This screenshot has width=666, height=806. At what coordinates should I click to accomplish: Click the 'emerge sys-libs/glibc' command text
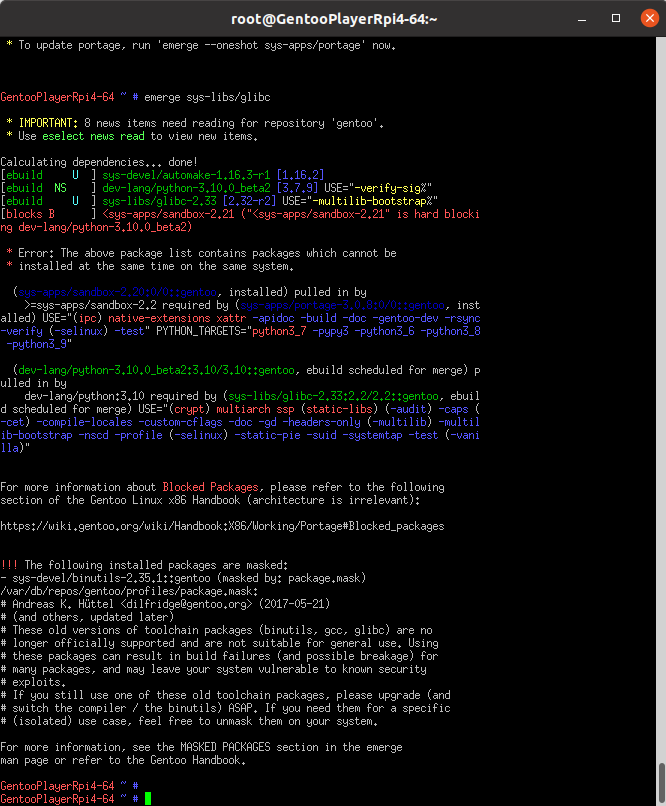207,97
